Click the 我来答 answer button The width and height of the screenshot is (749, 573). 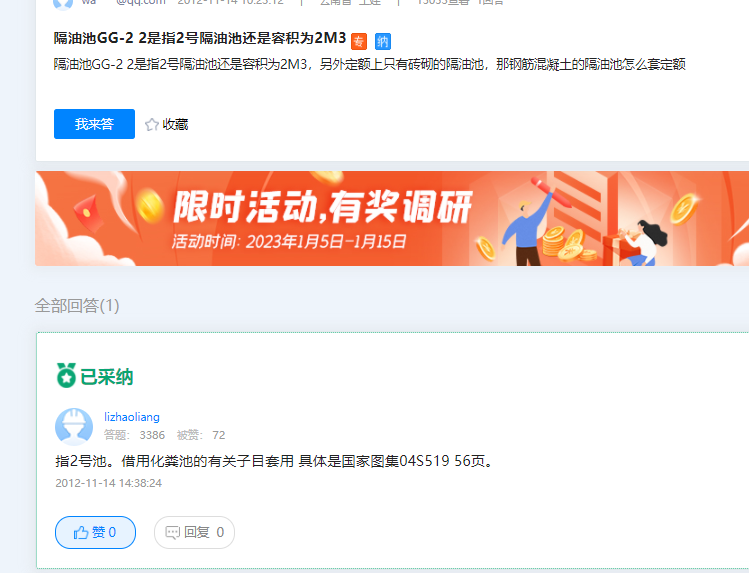[x=94, y=124]
